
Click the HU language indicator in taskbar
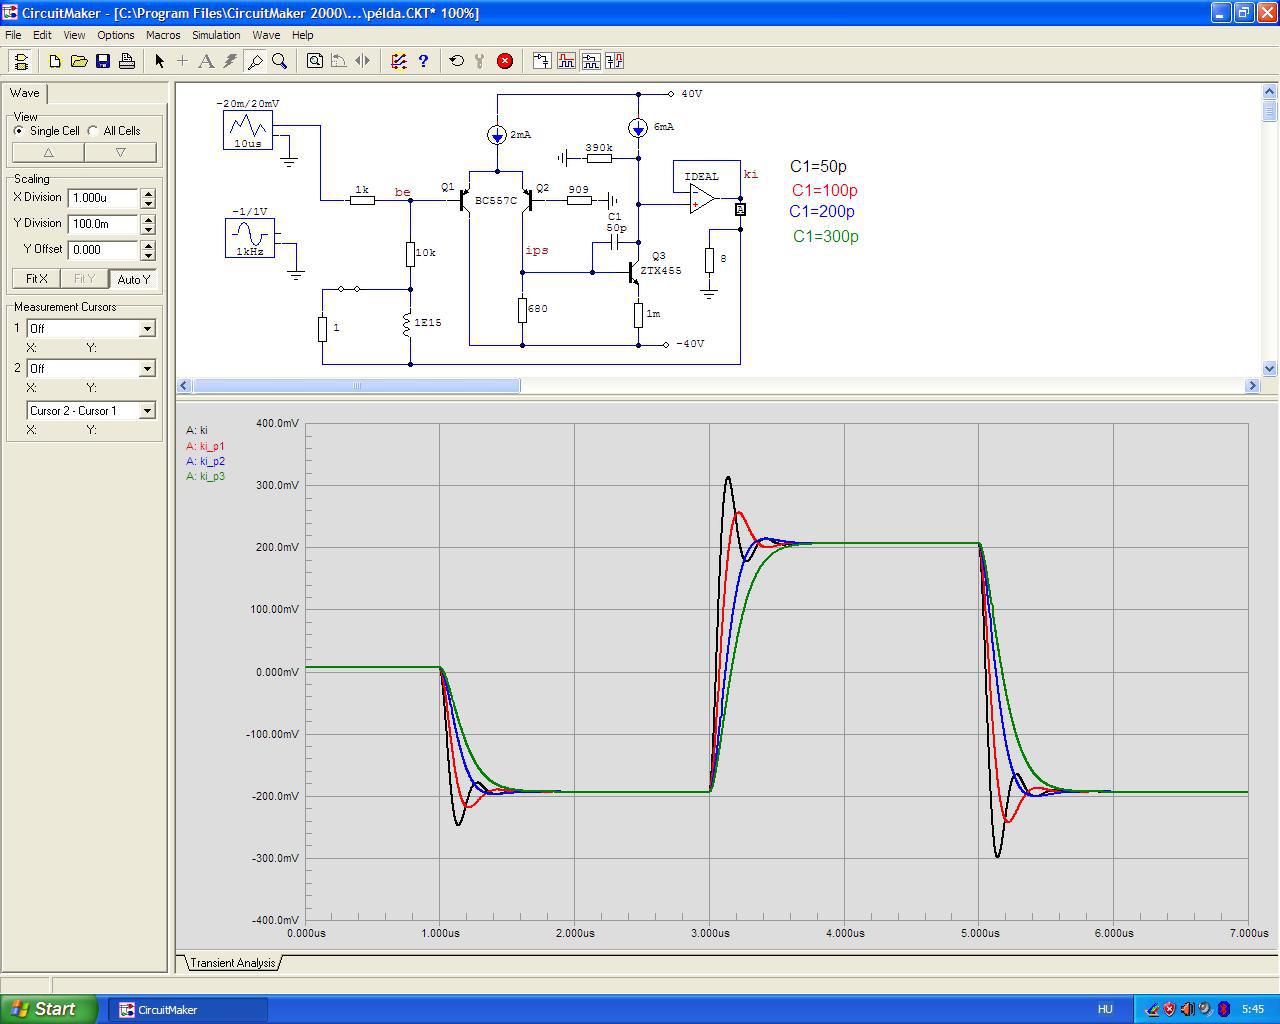1105,1009
